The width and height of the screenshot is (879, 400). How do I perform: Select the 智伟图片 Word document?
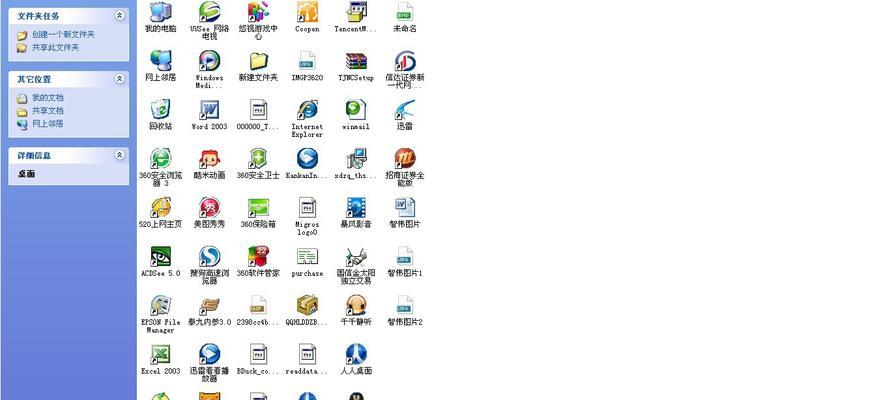click(405, 207)
